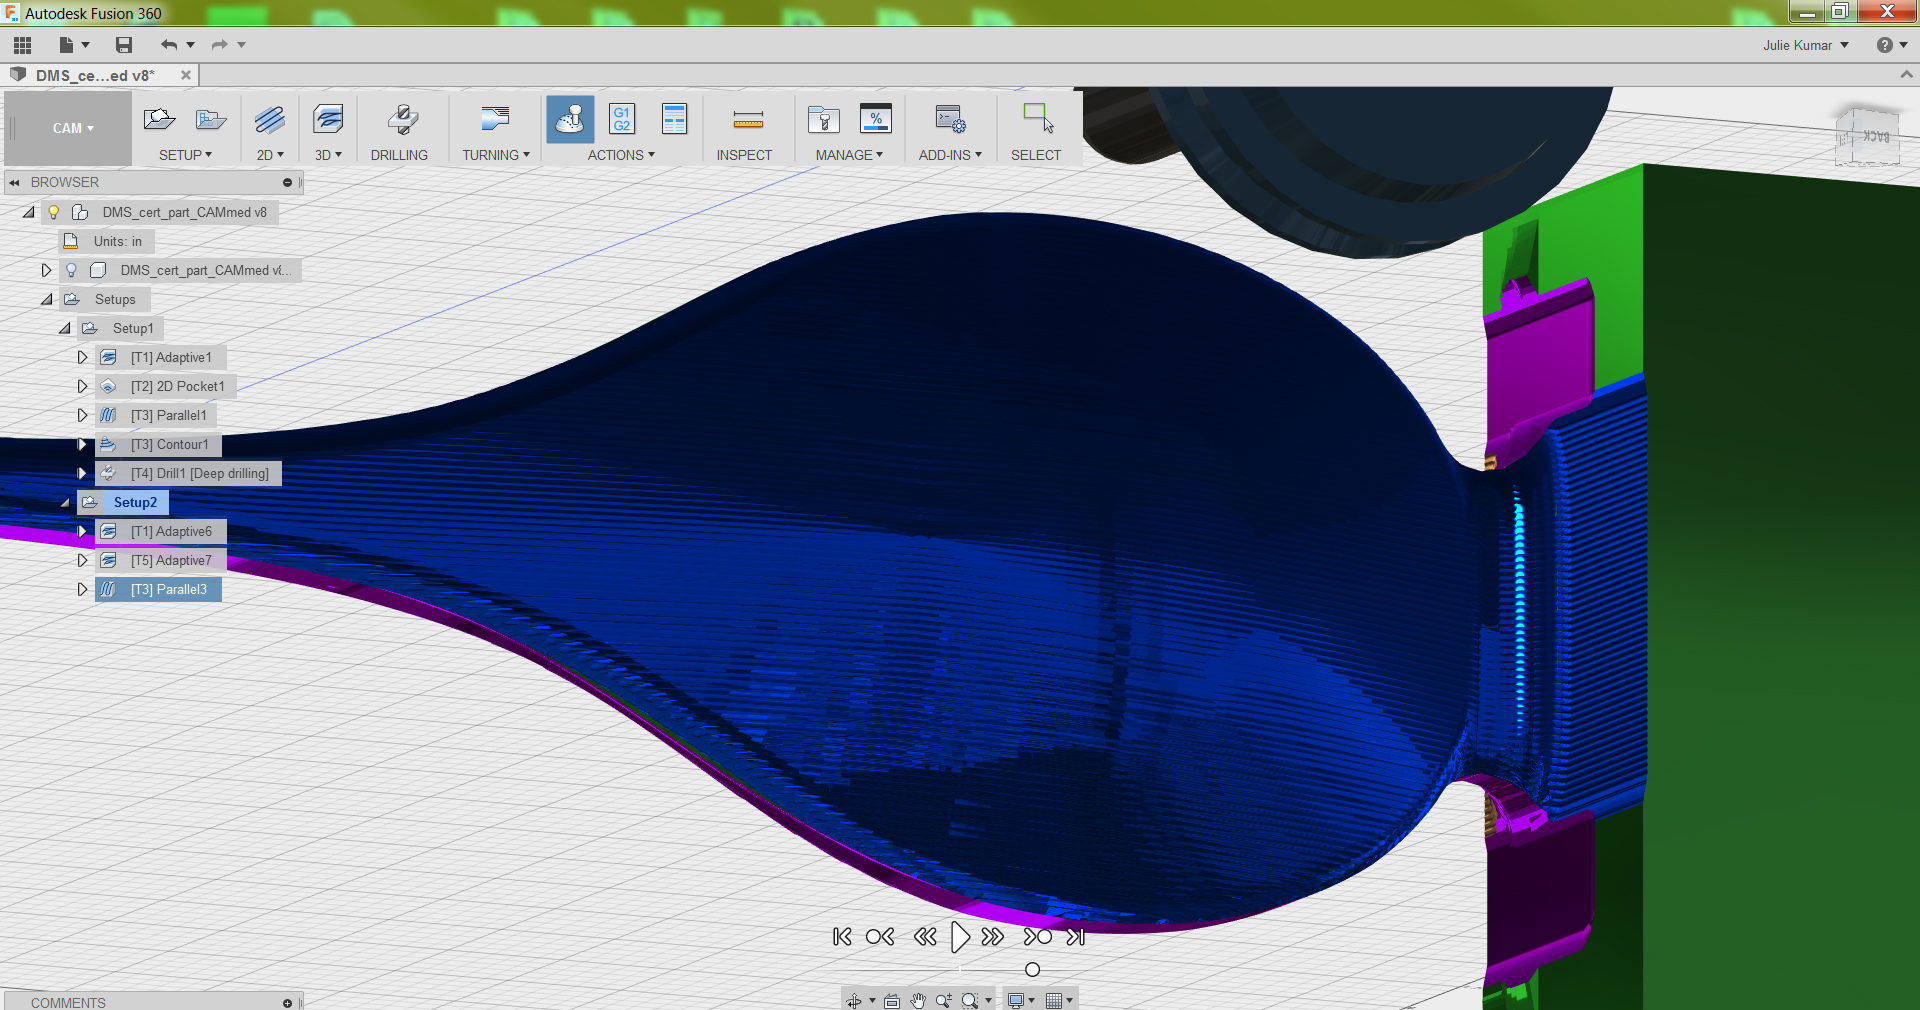Step to the next operation
This screenshot has width=1920, height=1010.
(1038, 937)
